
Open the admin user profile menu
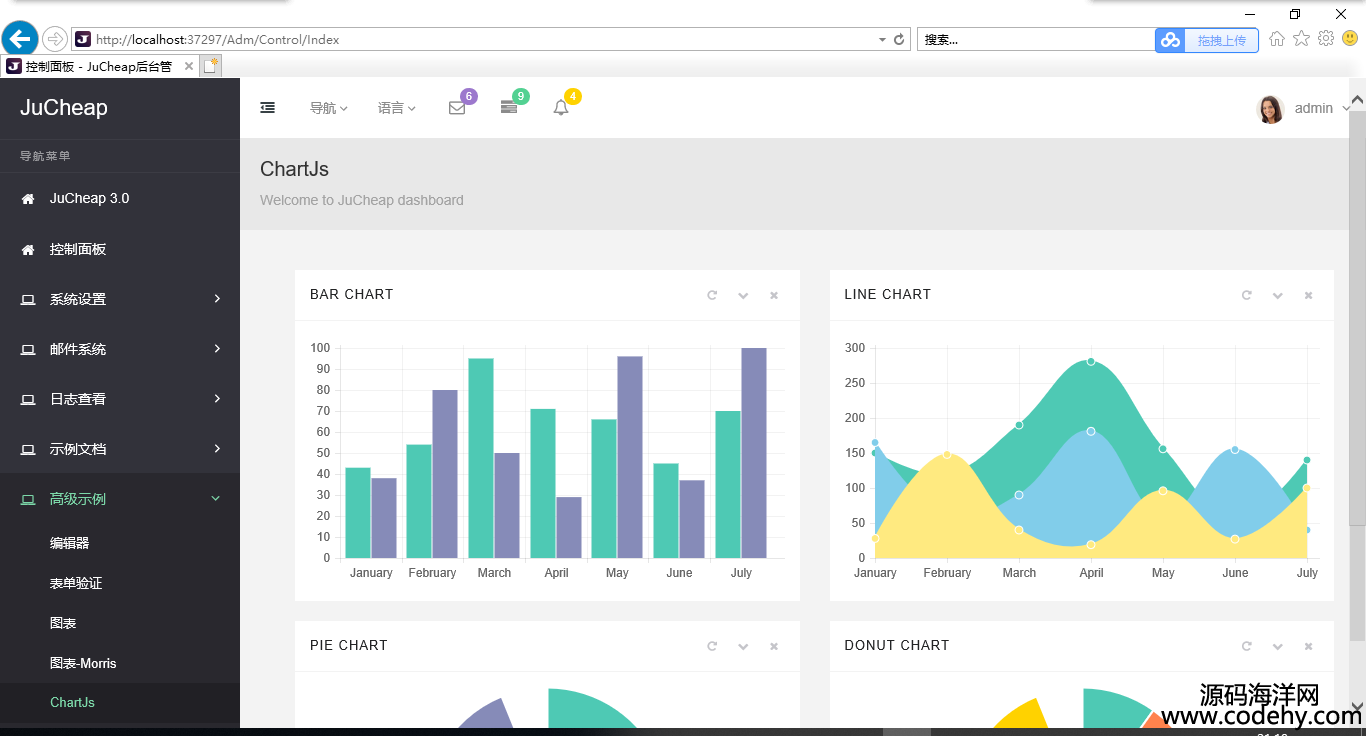click(x=1302, y=108)
